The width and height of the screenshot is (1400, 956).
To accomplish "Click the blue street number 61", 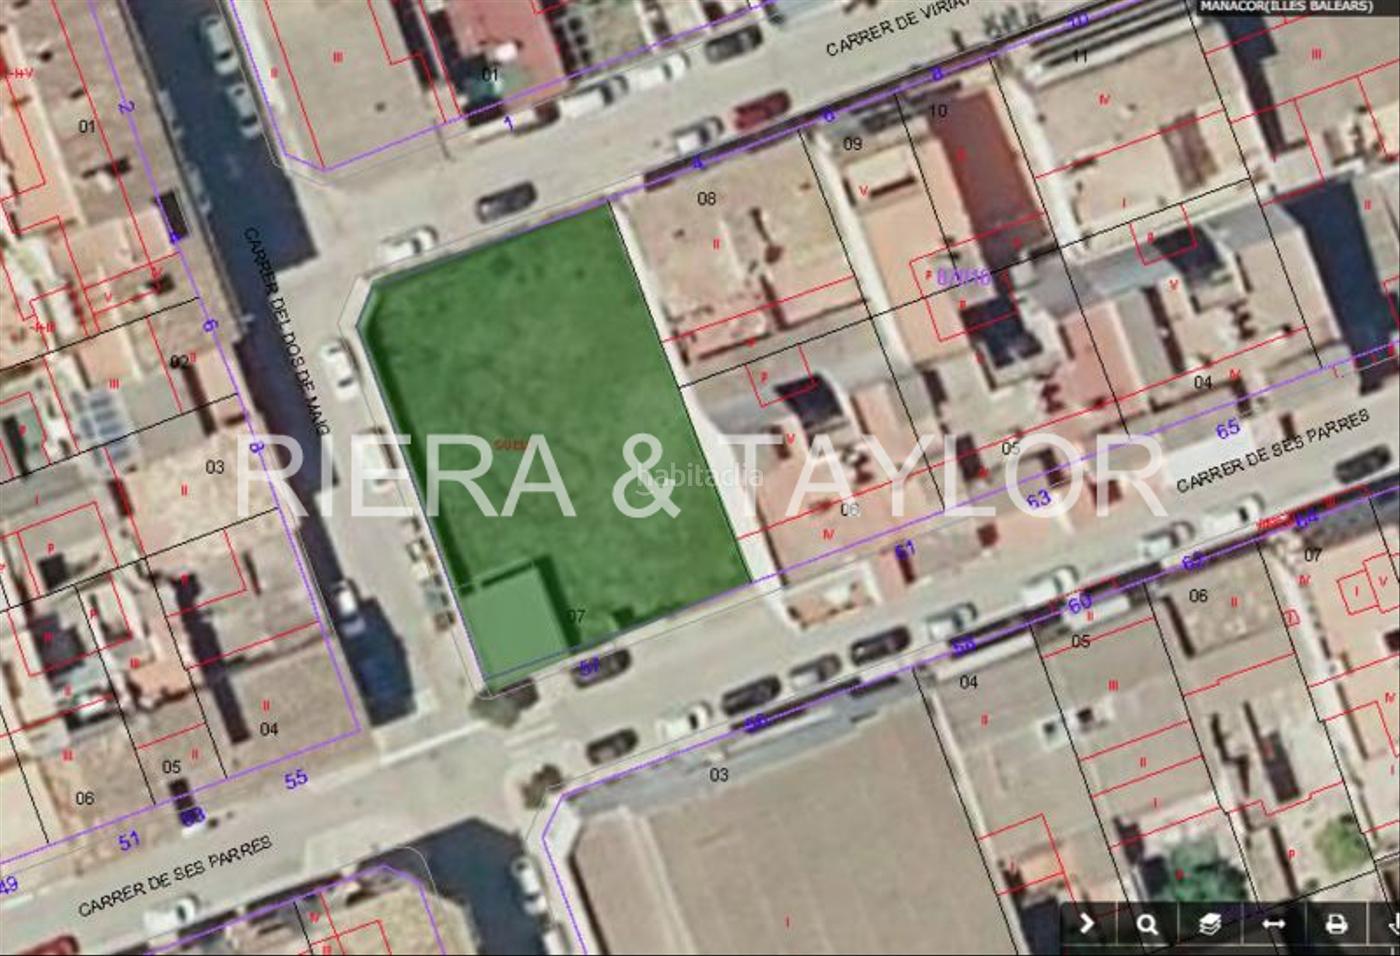I will point(904,549).
